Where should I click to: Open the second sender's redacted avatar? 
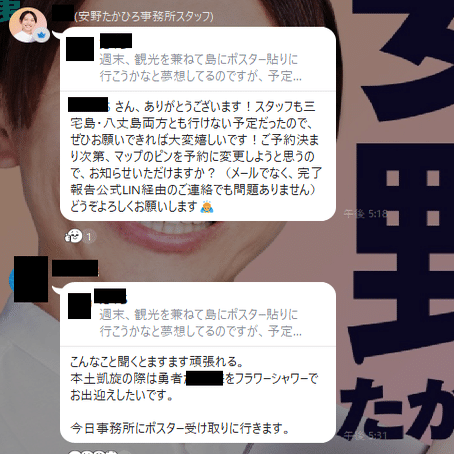(31, 279)
